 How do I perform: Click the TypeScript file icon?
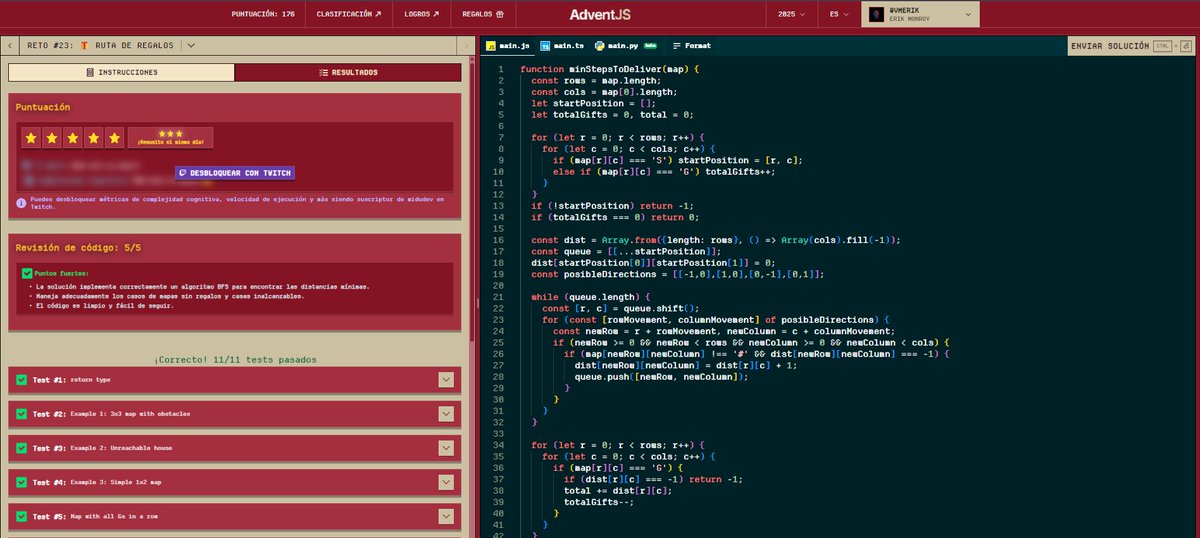(x=545, y=46)
